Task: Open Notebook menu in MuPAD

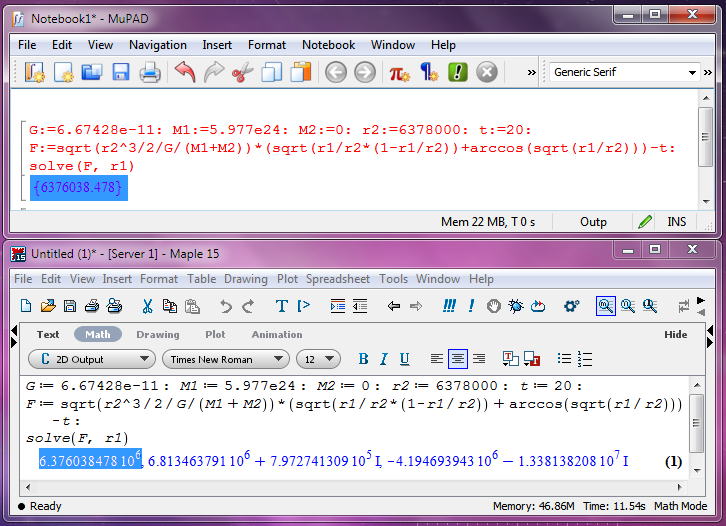Action: [328, 45]
